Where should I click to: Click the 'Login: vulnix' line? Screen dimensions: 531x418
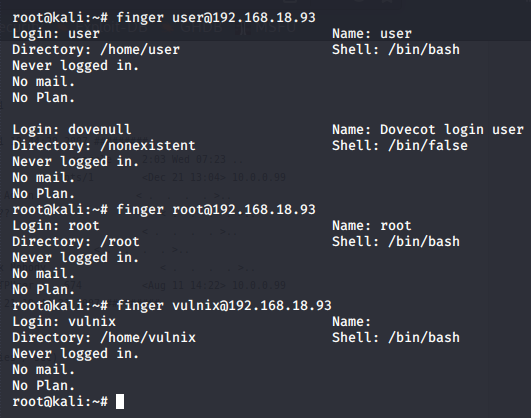click(64, 321)
